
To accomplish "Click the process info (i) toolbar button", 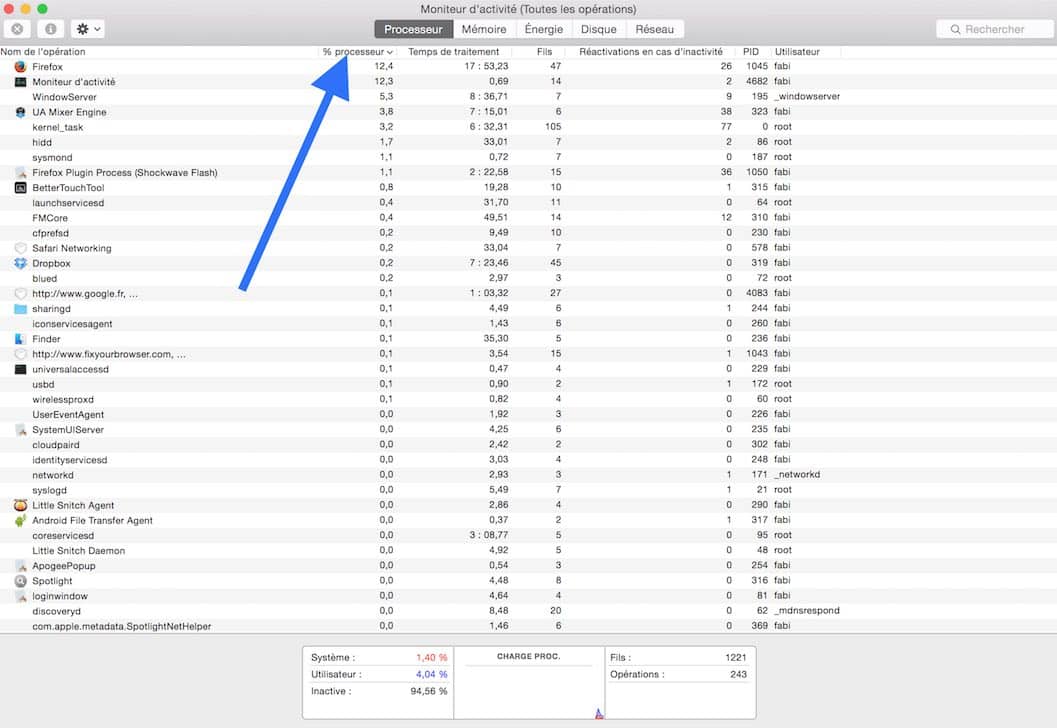I will [51, 29].
